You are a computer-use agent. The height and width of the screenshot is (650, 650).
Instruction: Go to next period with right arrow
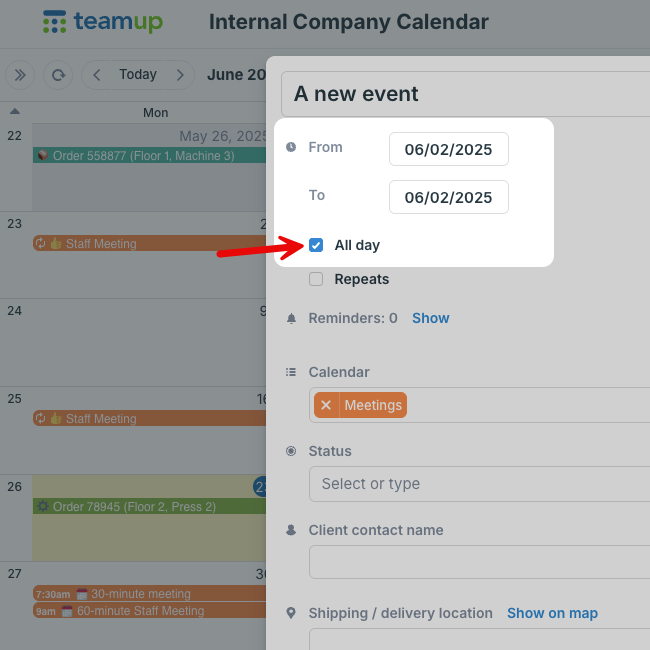point(179,75)
